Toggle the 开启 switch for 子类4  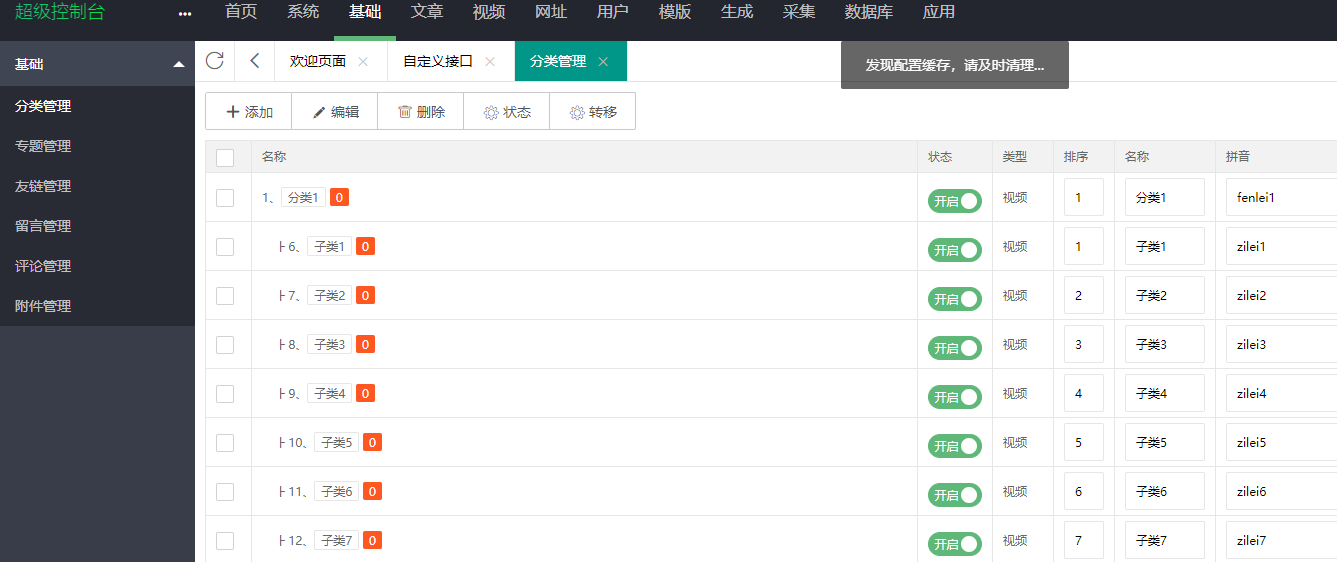coord(955,397)
